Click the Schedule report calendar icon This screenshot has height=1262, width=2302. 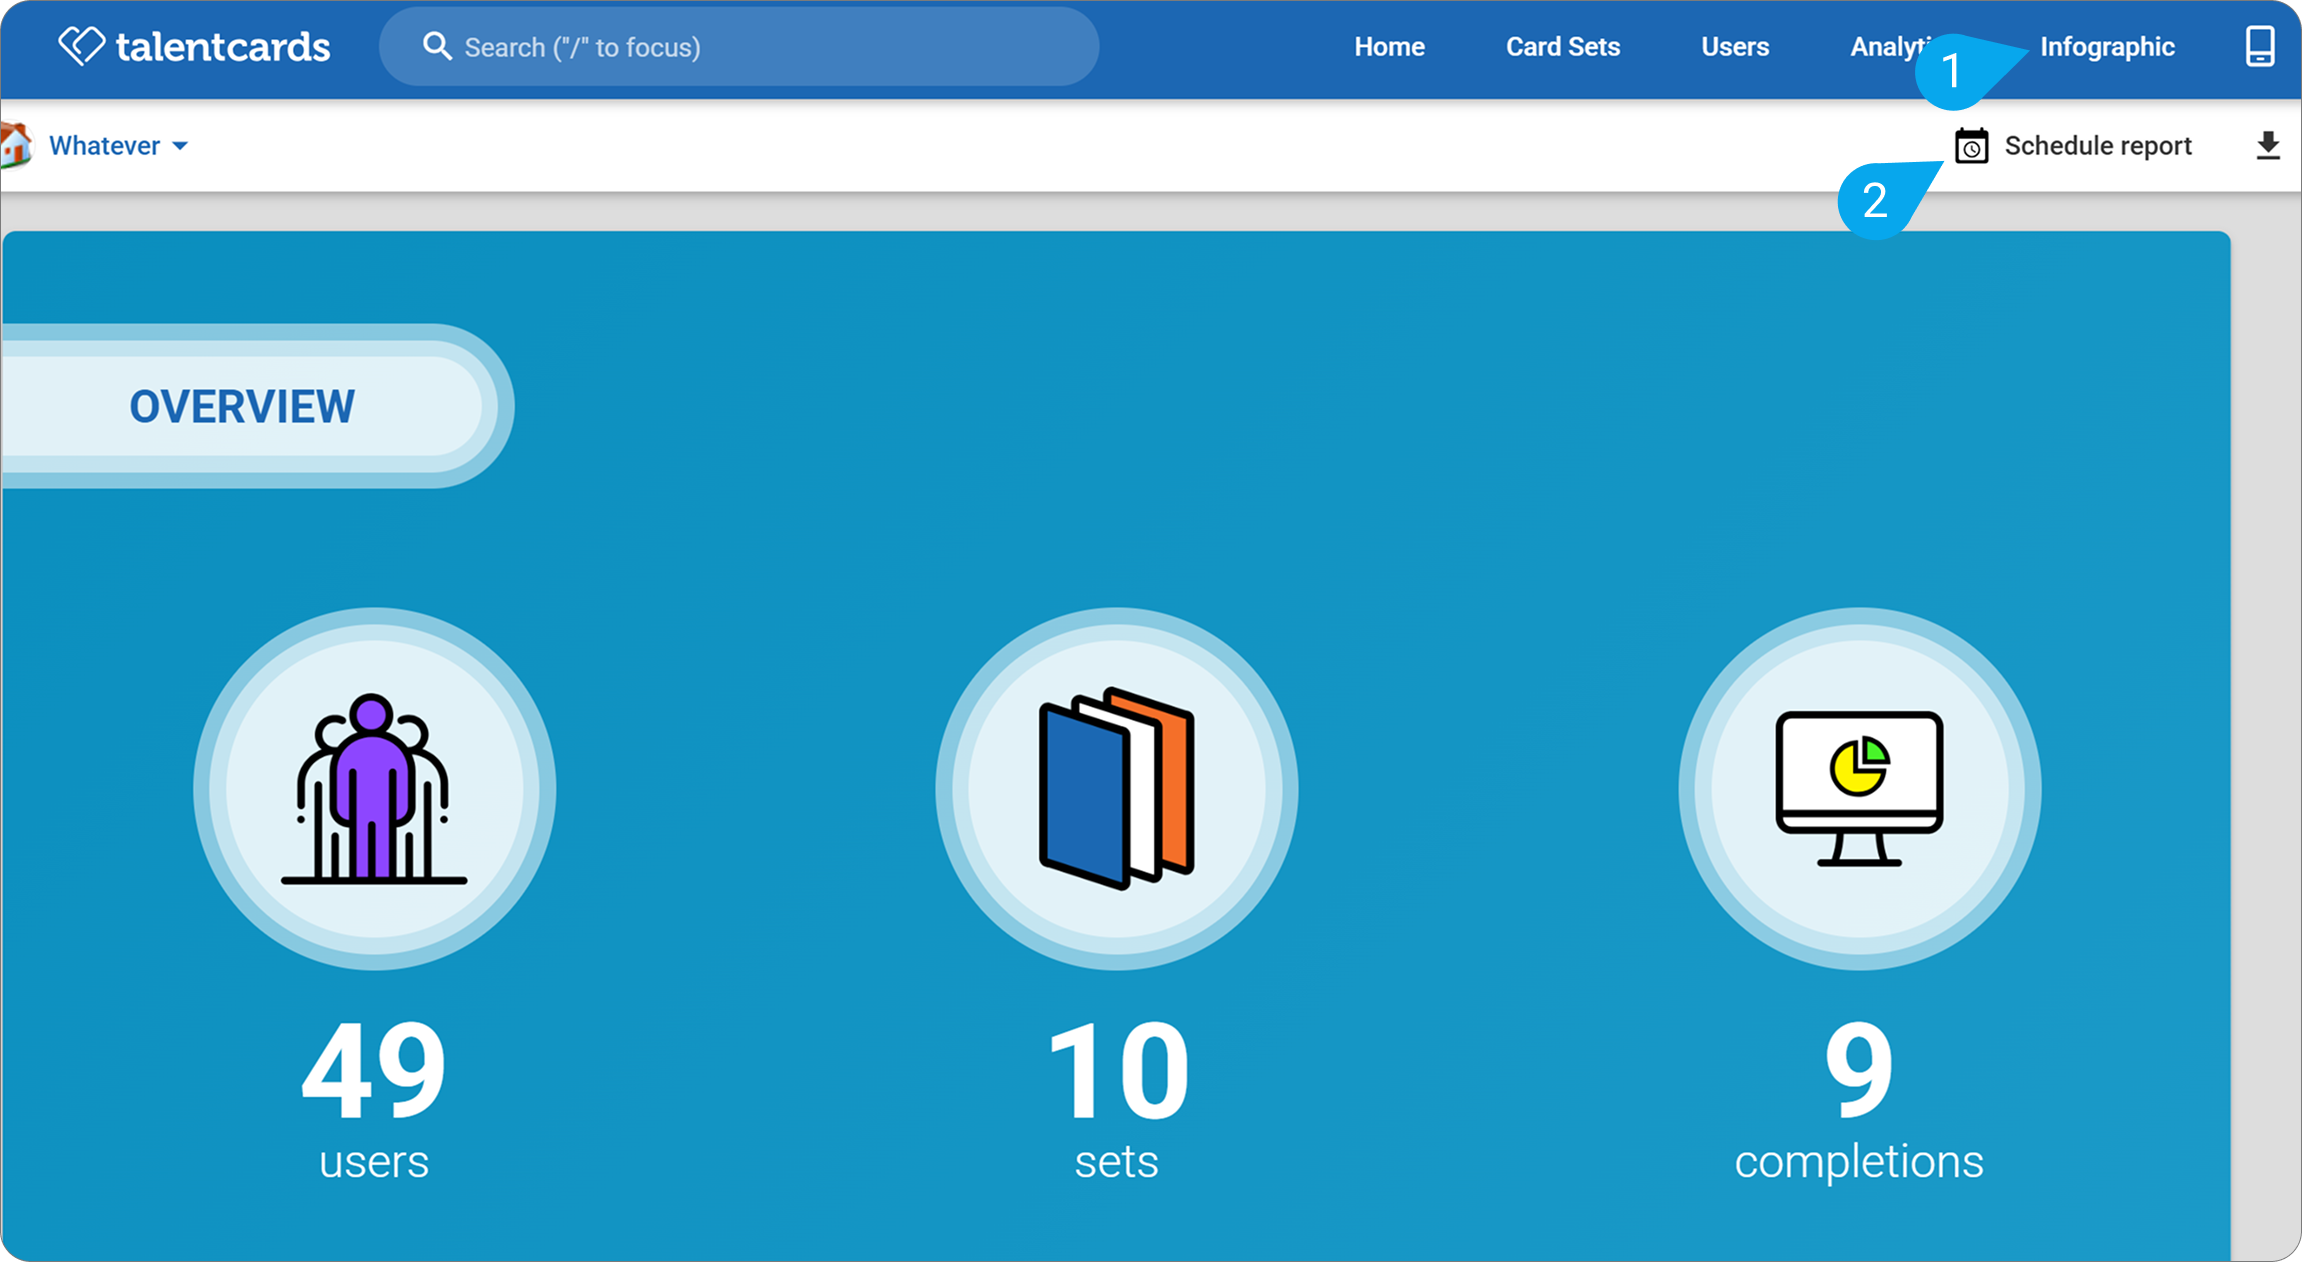pyautogui.click(x=1971, y=146)
